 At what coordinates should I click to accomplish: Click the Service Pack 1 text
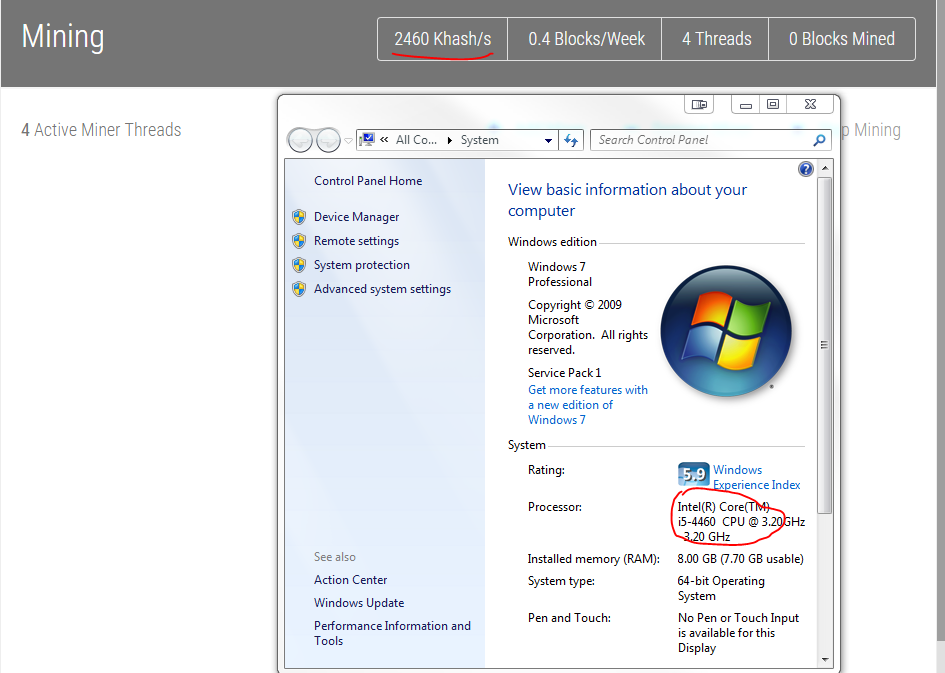(564, 372)
